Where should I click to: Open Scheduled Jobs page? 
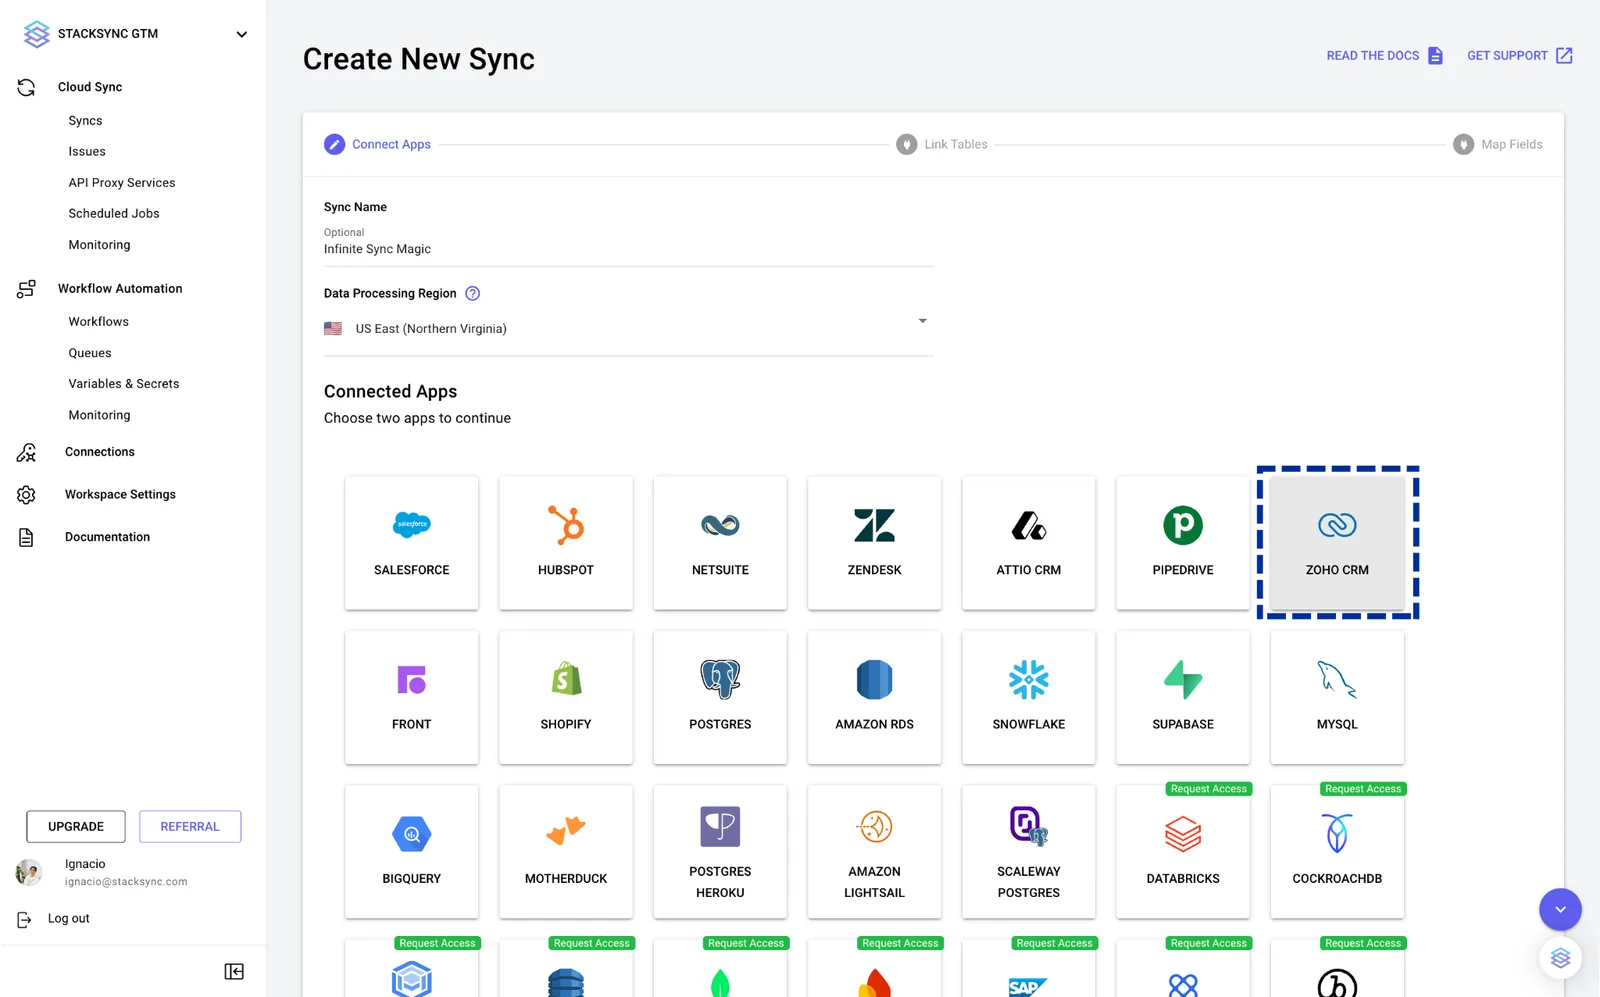tap(114, 213)
